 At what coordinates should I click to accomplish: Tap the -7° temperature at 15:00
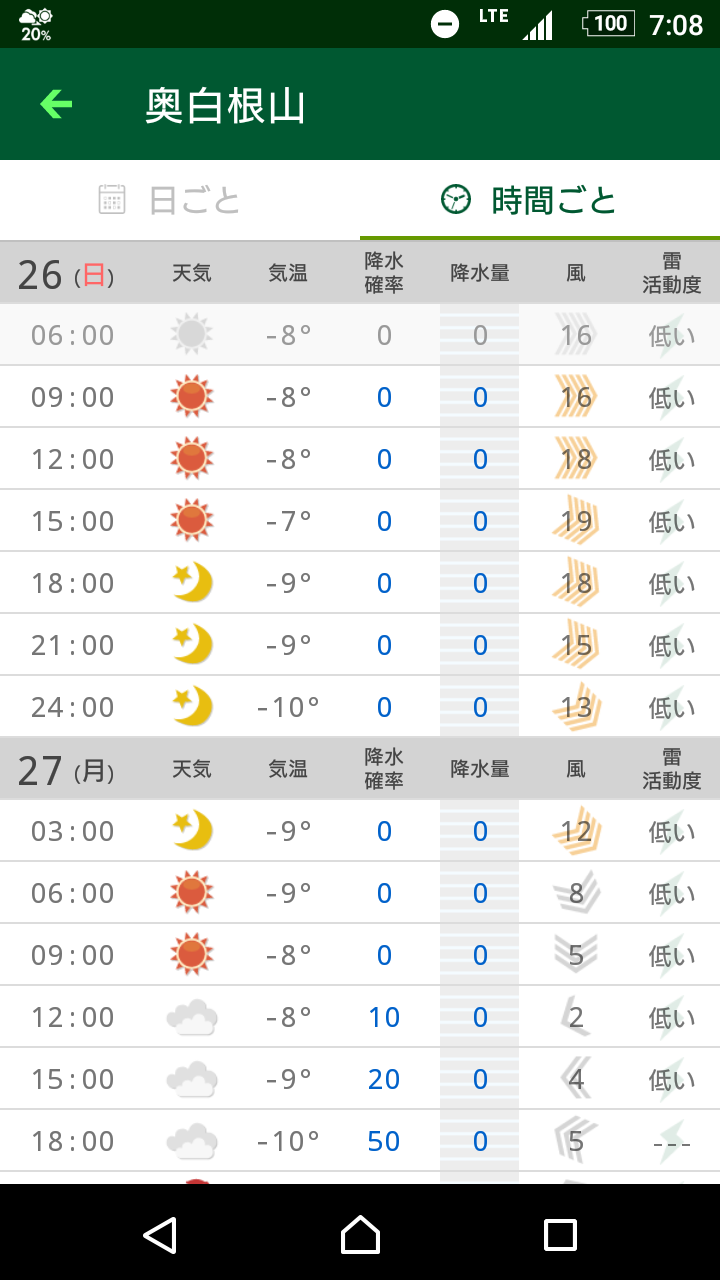(x=288, y=521)
